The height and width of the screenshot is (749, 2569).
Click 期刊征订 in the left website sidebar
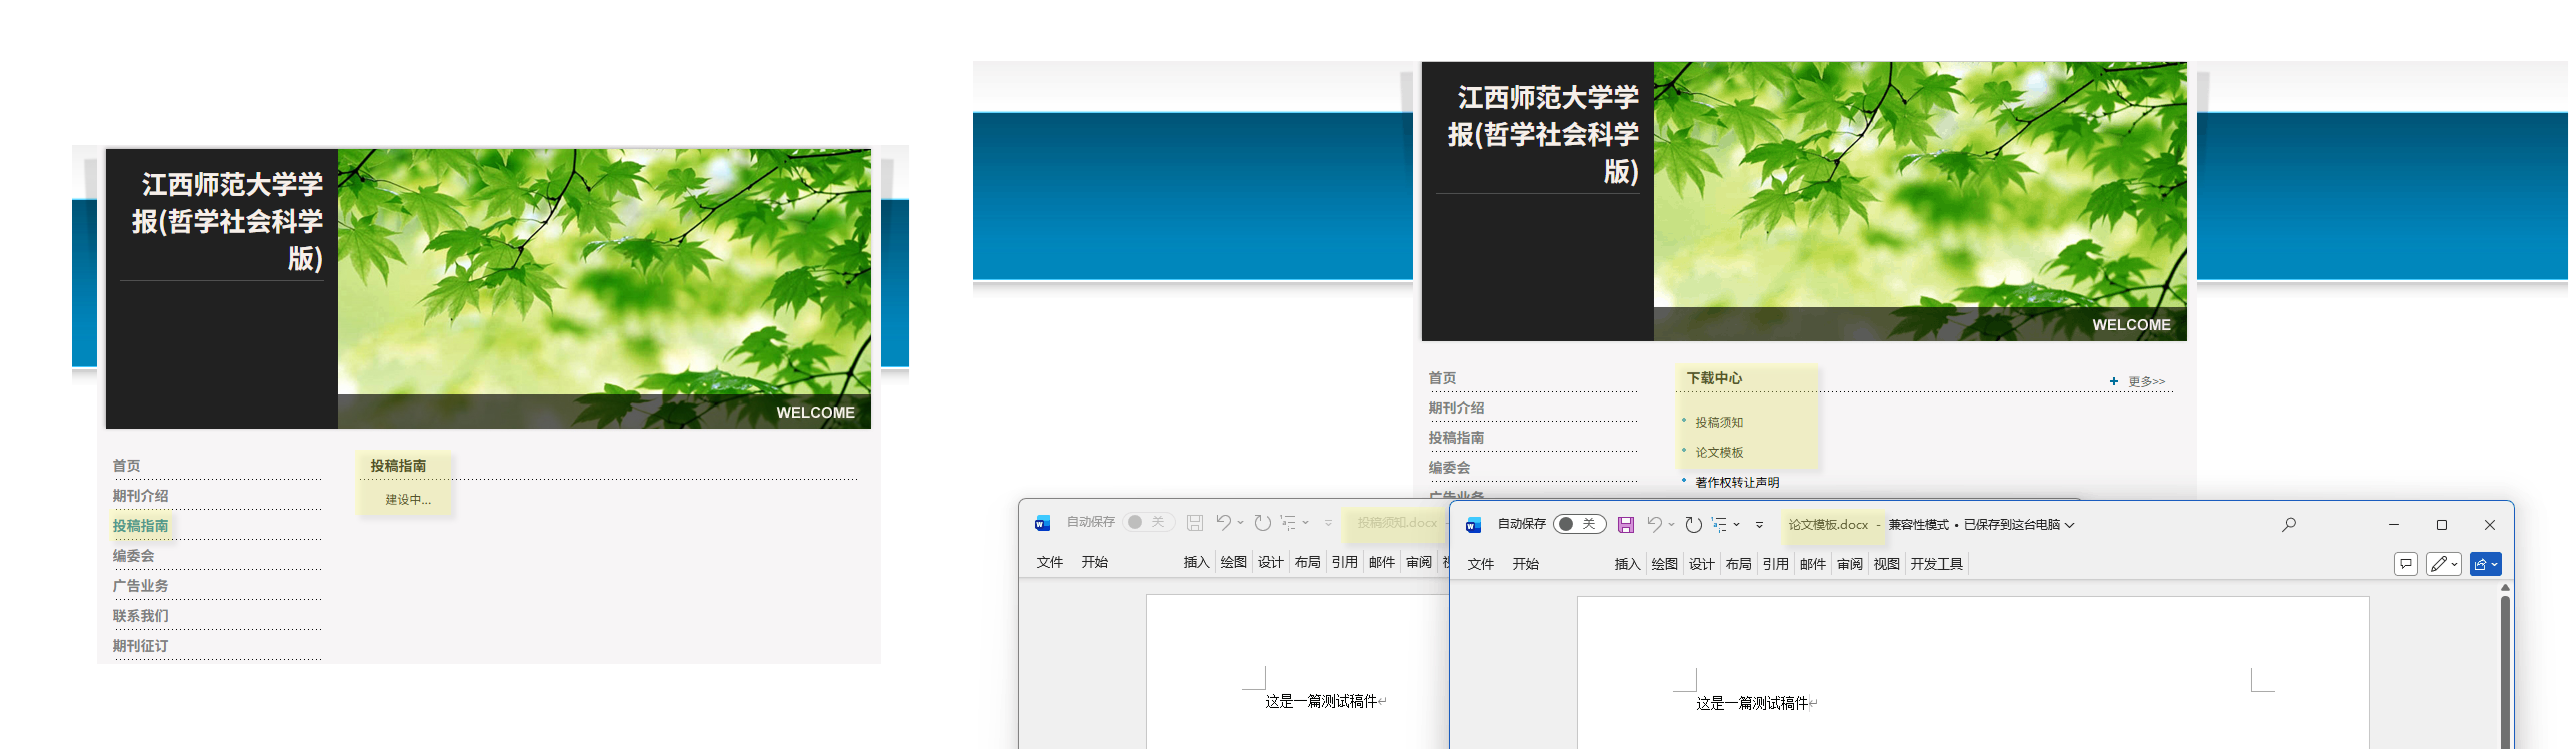point(140,646)
